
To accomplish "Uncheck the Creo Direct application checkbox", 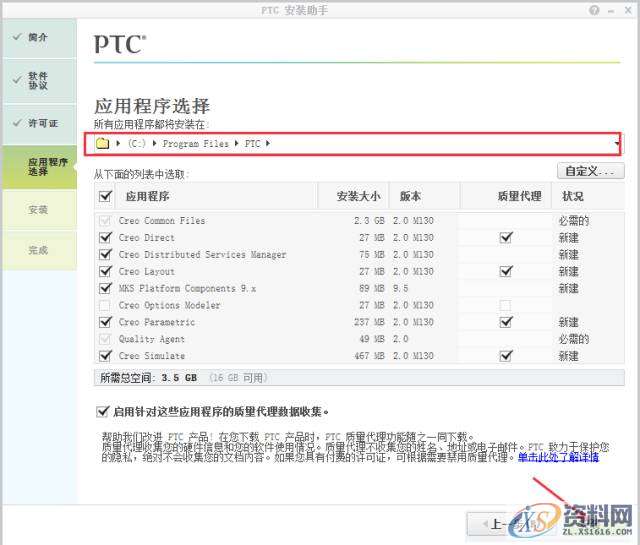I will coord(105,238).
